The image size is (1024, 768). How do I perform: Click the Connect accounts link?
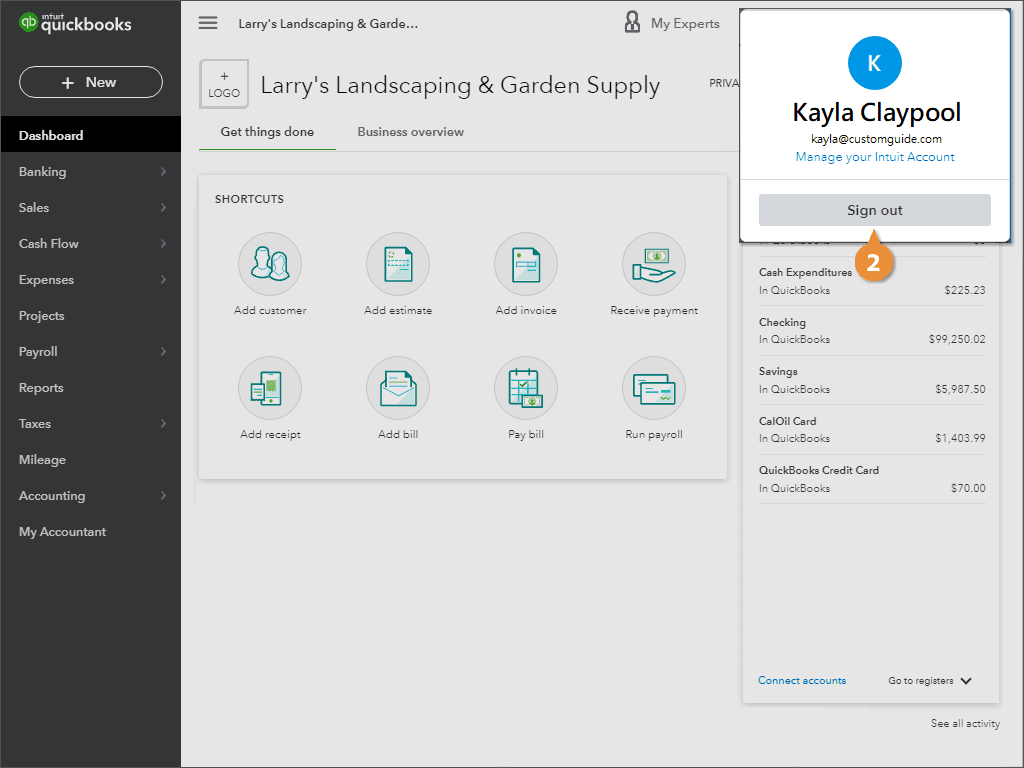coord(802,681)
